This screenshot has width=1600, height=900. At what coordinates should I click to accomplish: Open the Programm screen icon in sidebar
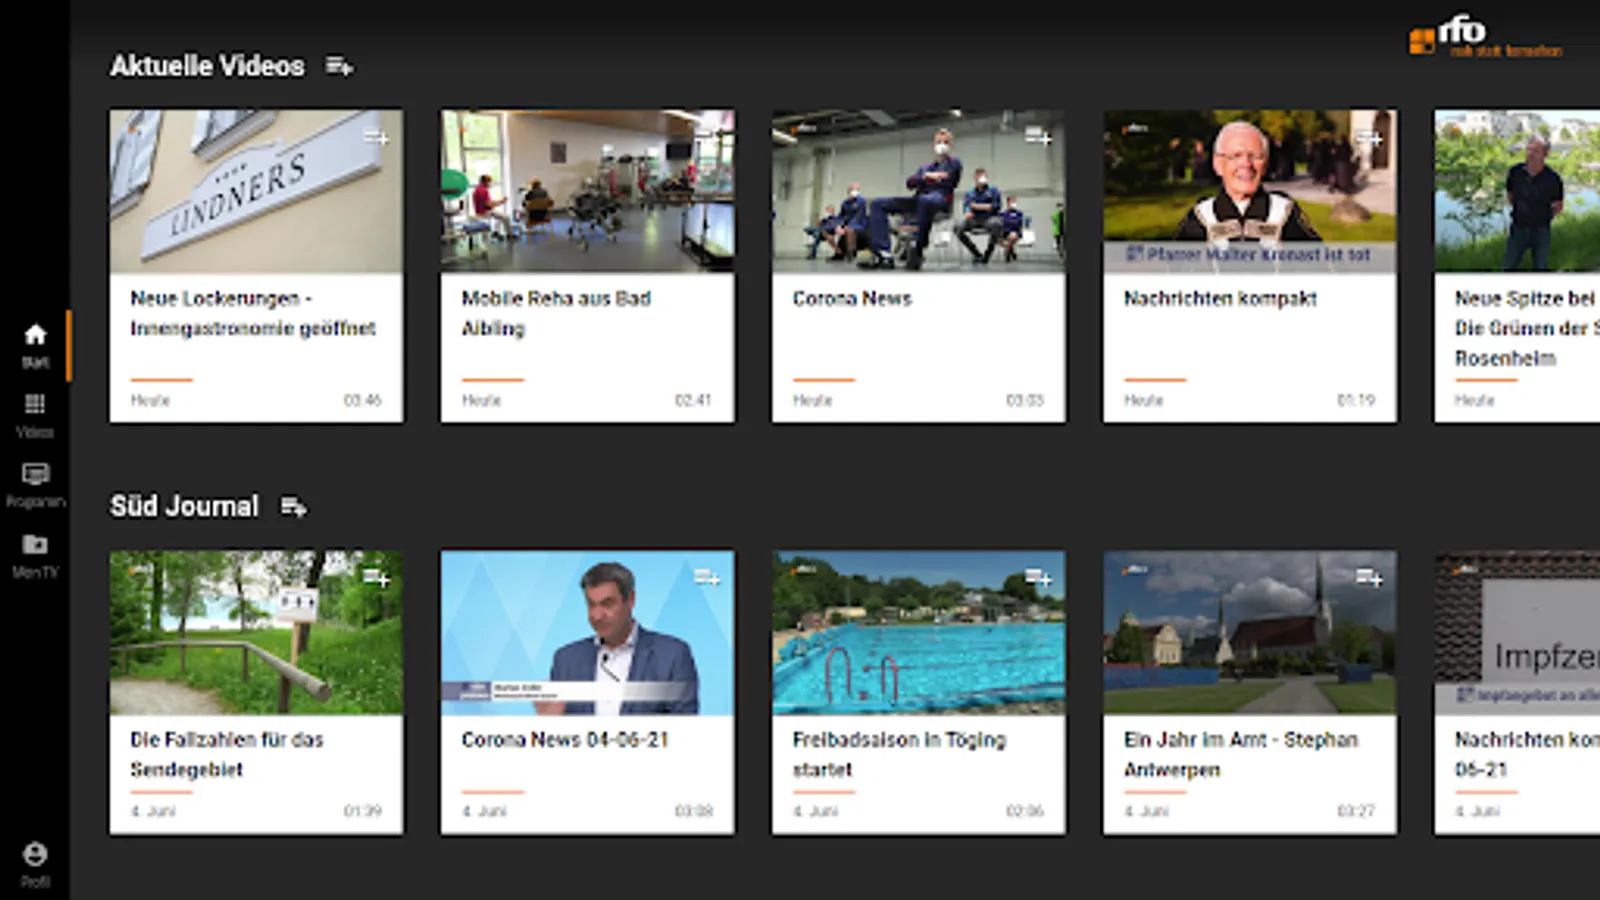pyautogui.click(x=35, y=474)
